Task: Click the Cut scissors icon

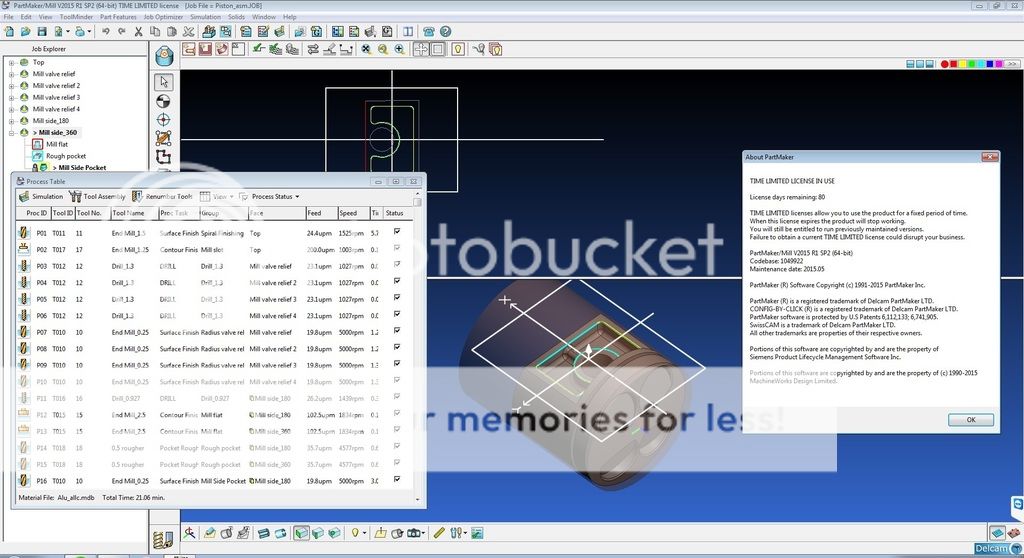Action: pos(139,32)
